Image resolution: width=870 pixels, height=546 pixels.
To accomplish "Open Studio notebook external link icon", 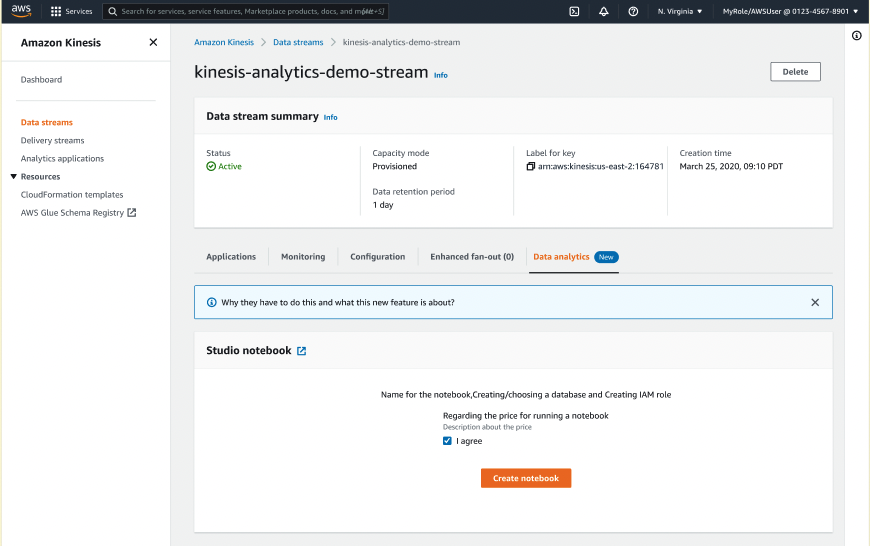I will [x=301, y=351].
